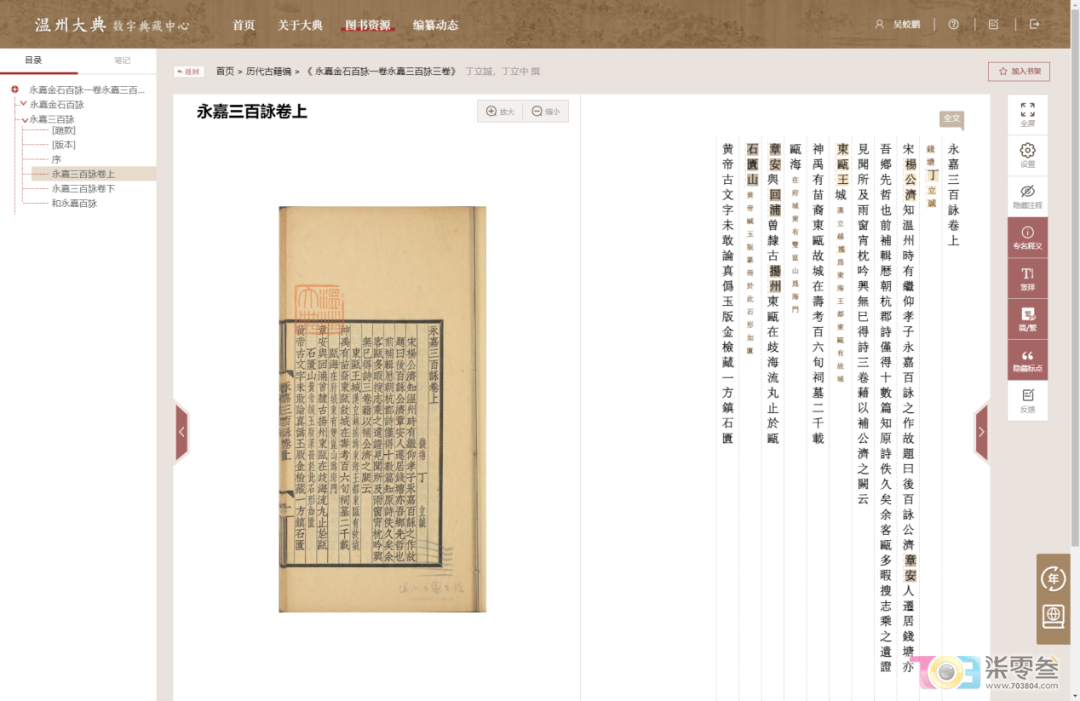Viewport: 1080px width, 701px height.
Task: Toggle 隐藏注释 to hide annotations
Action: (1027, 196)
